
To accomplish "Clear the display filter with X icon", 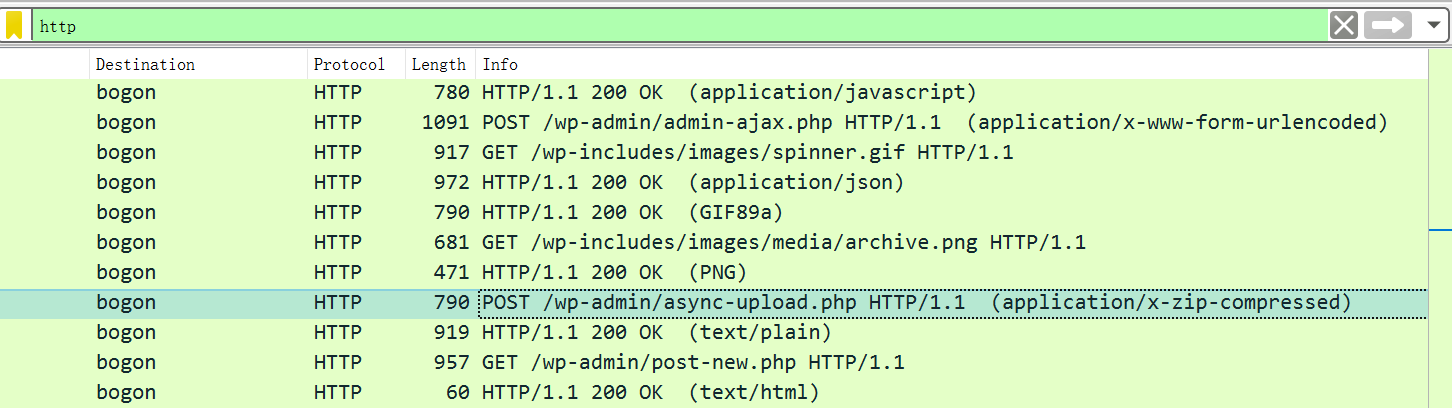I will pyautogui.click(x=1343, y=25).
